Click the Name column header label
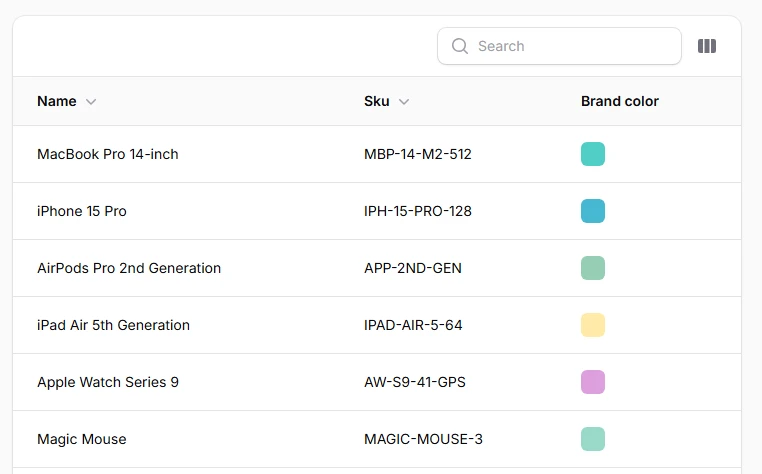Image resolution: width=762 pixels, height=474 pixels. pyautogui.click(x=57, y=101)
